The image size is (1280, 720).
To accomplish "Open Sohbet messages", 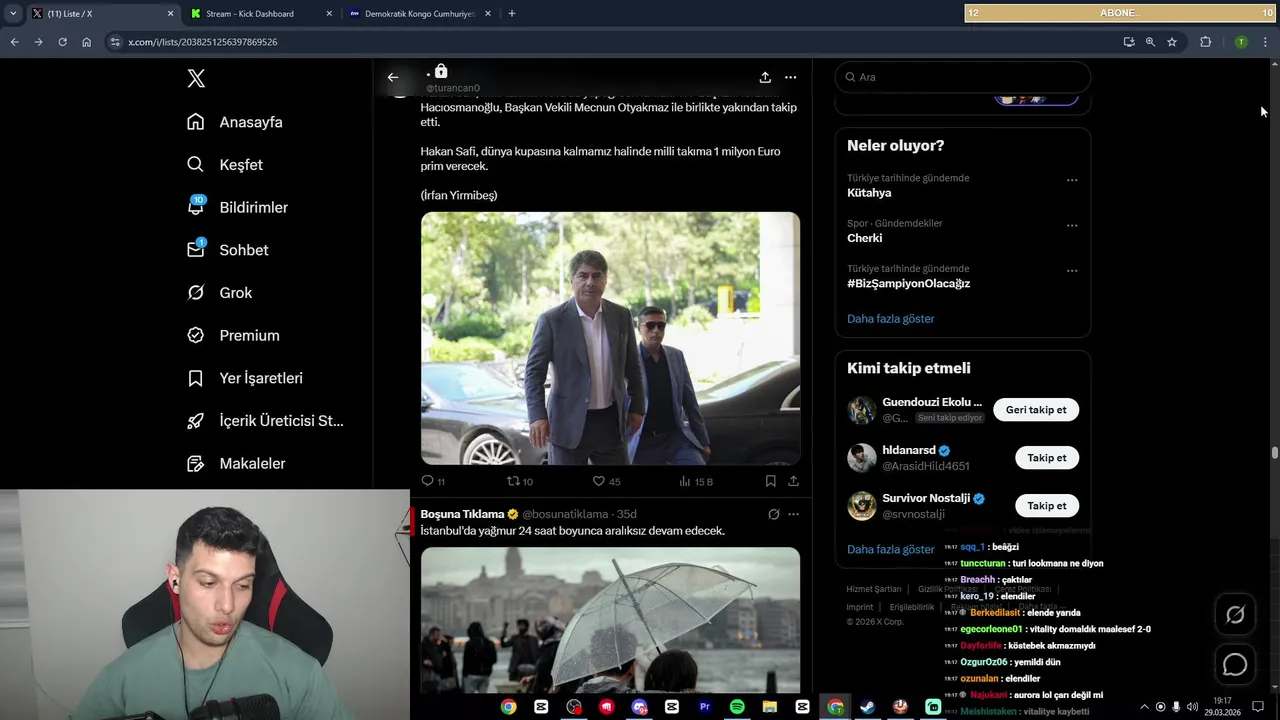I will 228,250.
